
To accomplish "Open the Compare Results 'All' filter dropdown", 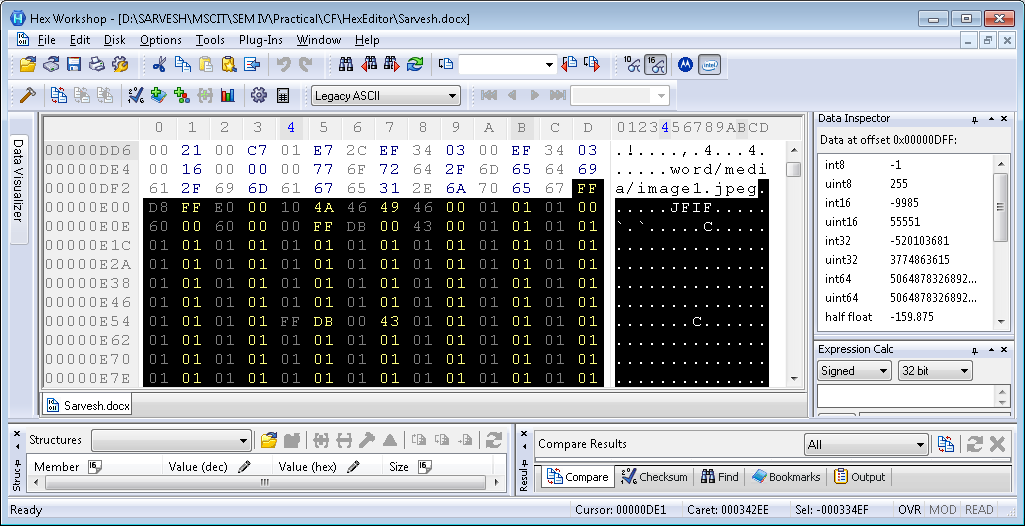I will pos(921,445).
